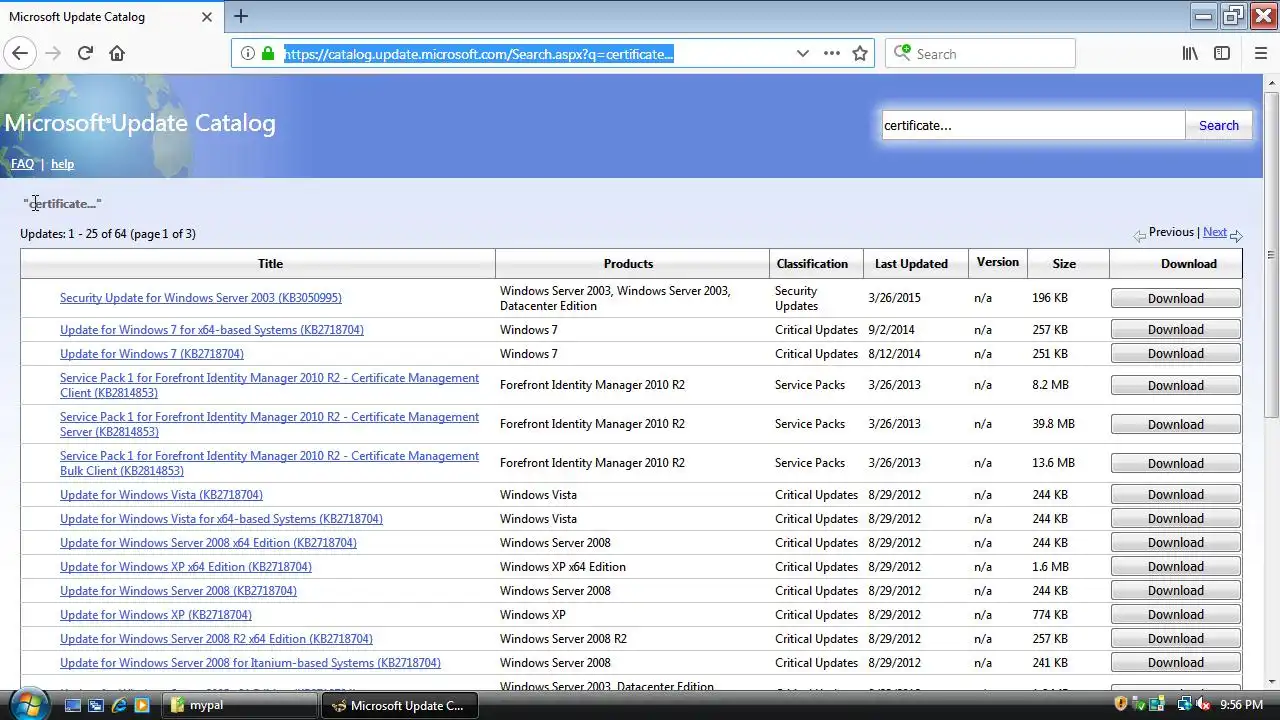This screenshot has height=720, width=1280.
Task: Open a new tab with plus button
Action: (x=241, y=16)
